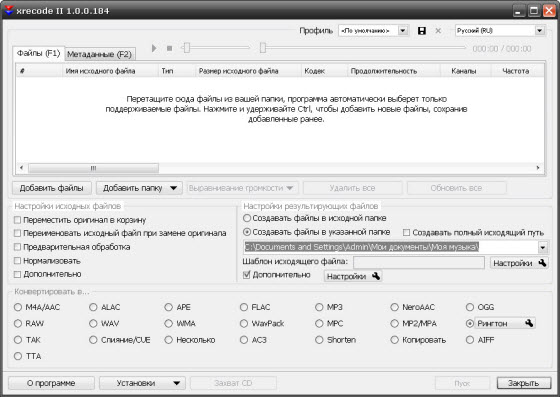Choose APE output format

[x=169, y=307]
